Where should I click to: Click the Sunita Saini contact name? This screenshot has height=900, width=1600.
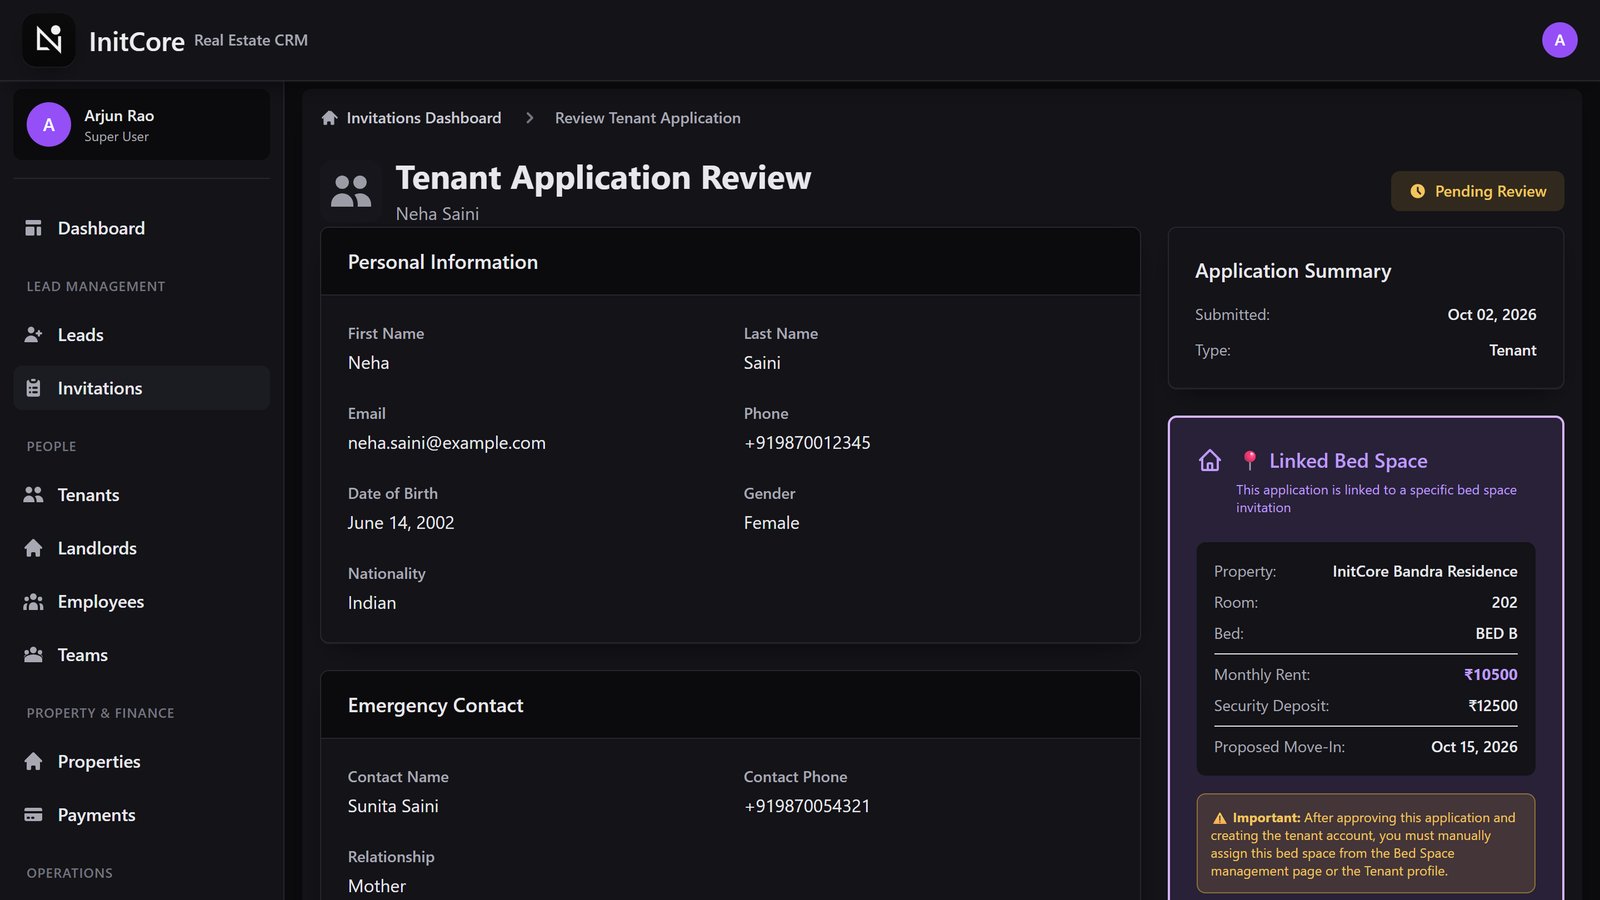[393, 806]
